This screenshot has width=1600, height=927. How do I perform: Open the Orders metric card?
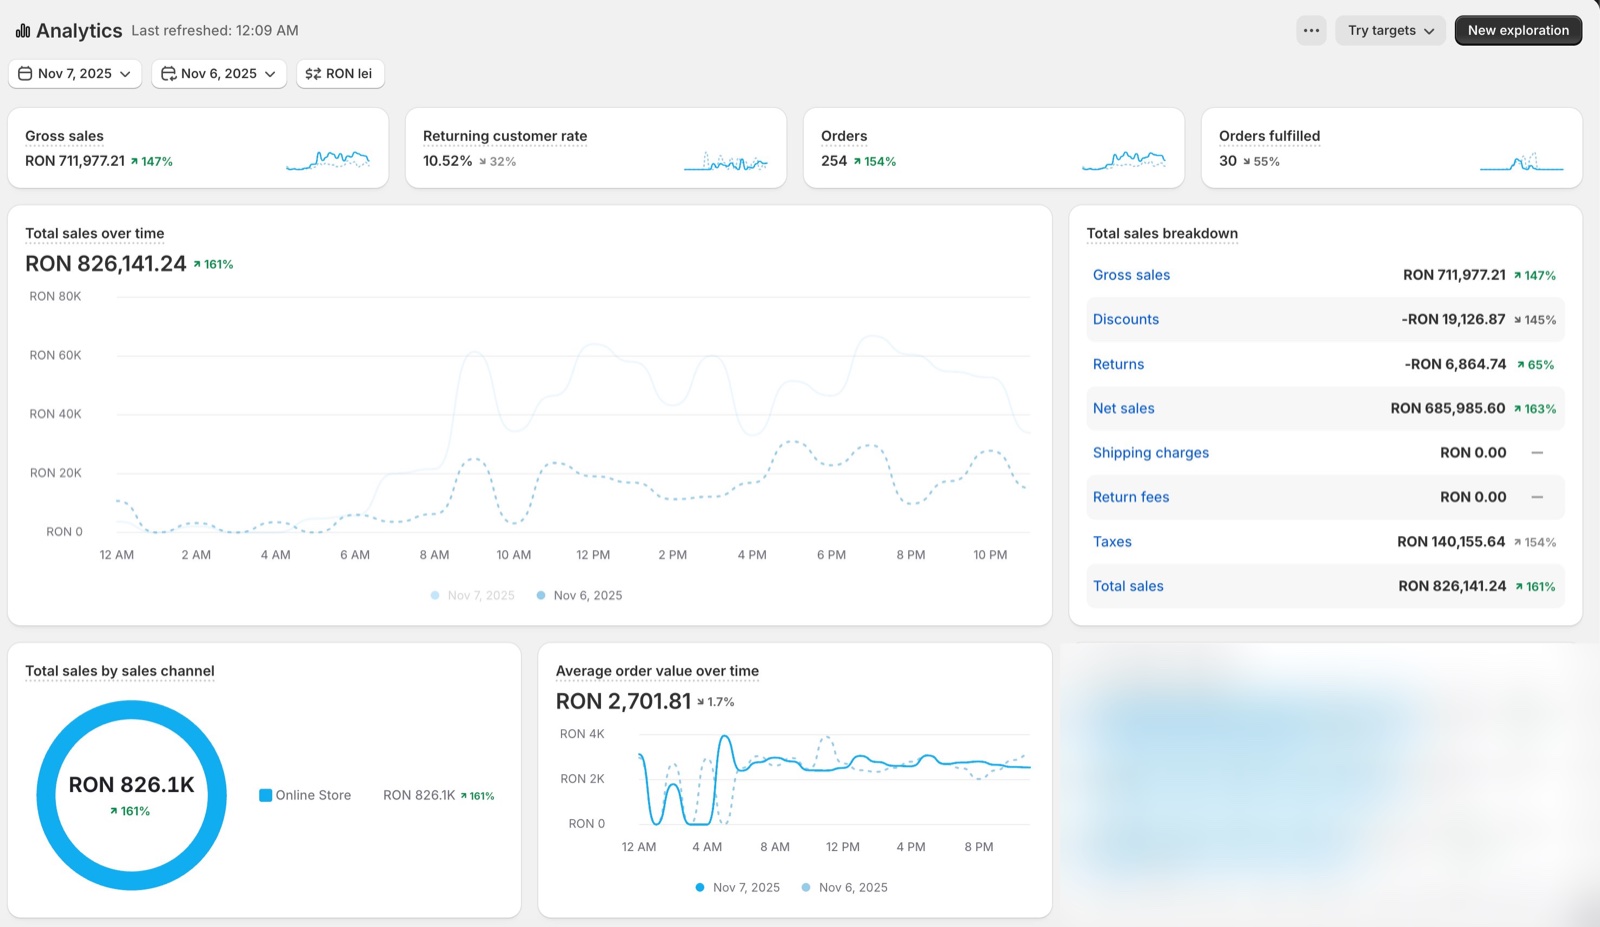[994, 148]
